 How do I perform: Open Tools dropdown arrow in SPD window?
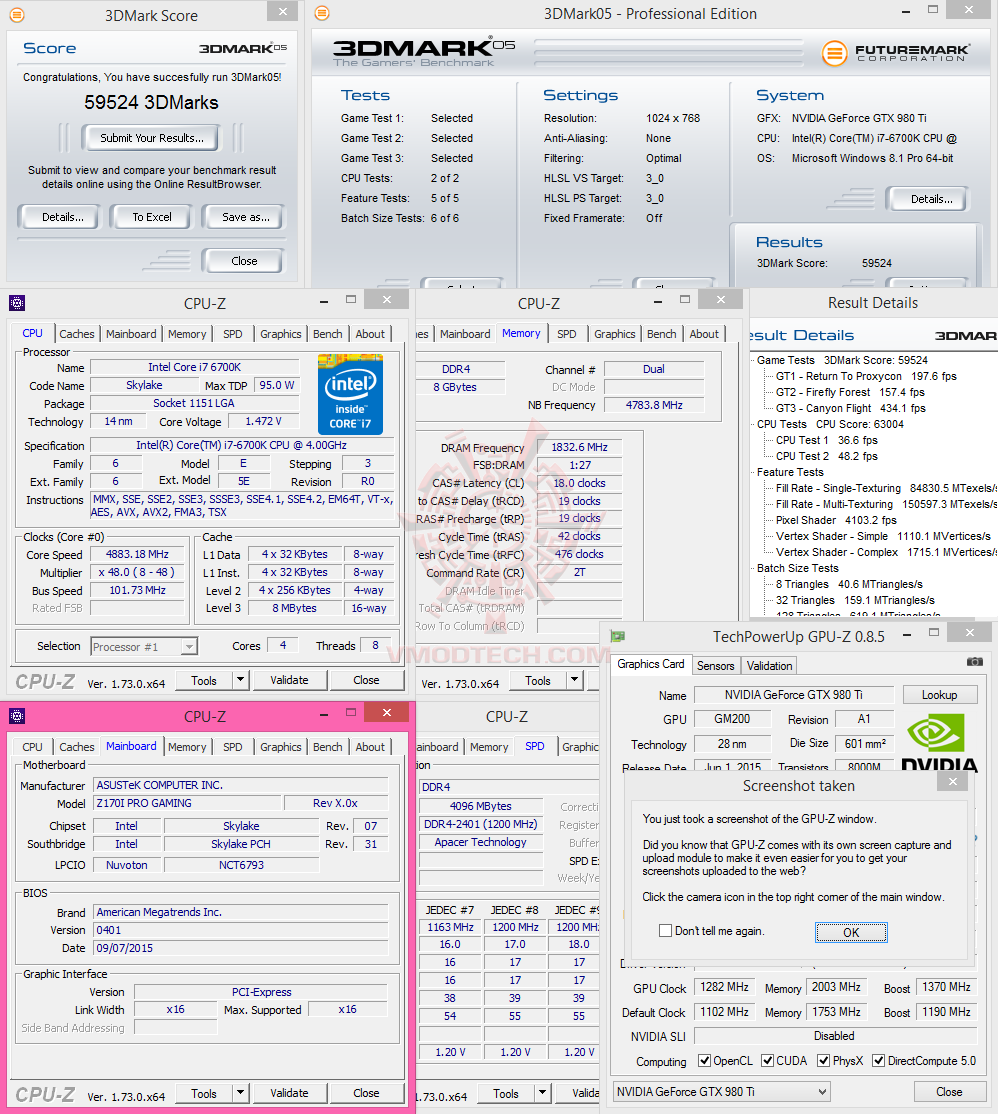pos(543,1093)
